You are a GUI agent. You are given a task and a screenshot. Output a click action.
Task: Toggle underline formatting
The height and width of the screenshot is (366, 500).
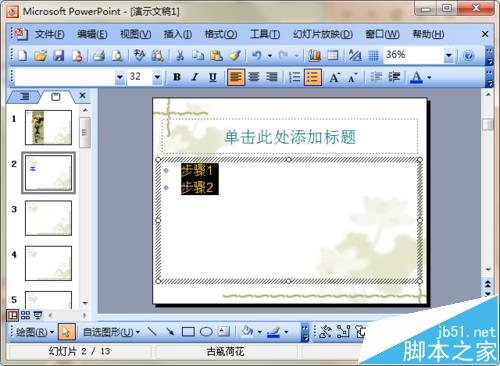[x=213, y=77]
